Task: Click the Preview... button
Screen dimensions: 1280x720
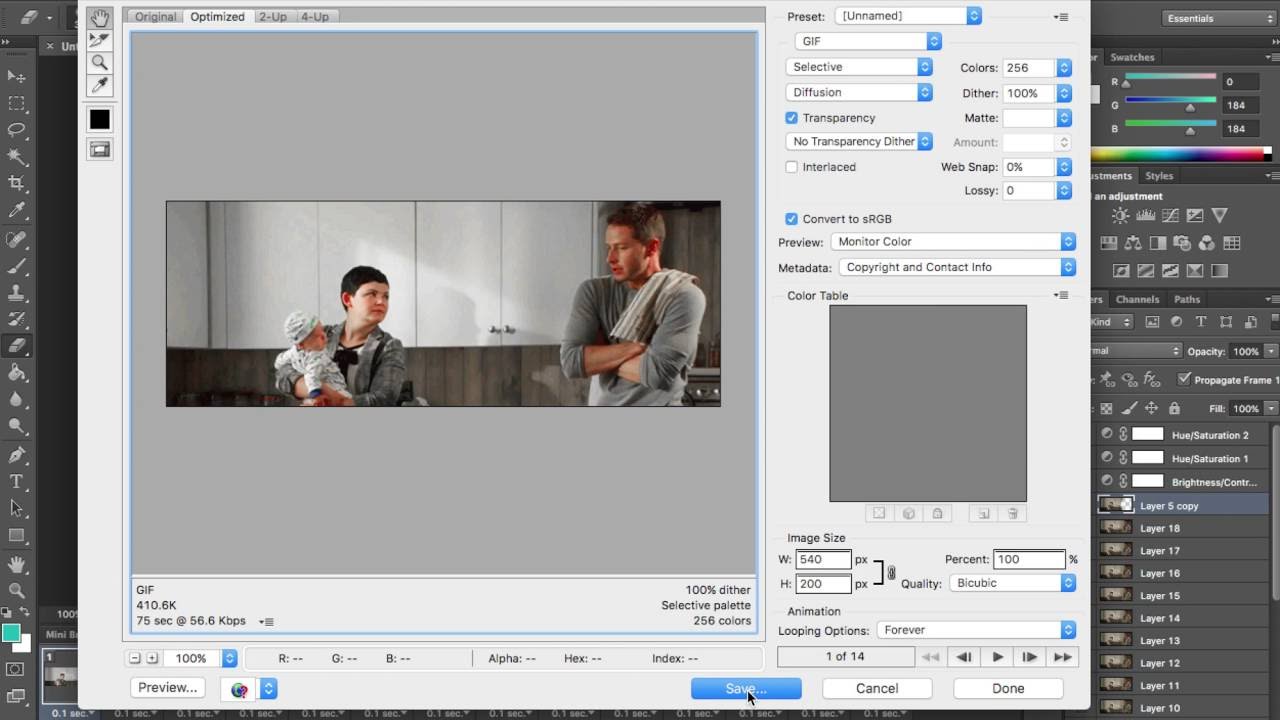Action: coord(168,688)
